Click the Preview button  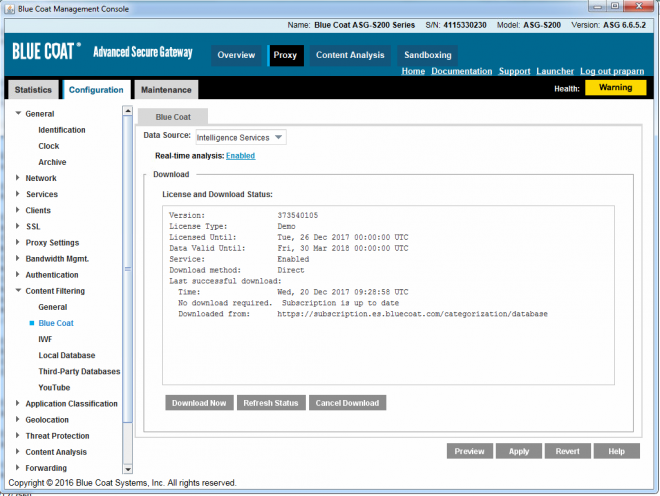[469, 451]
